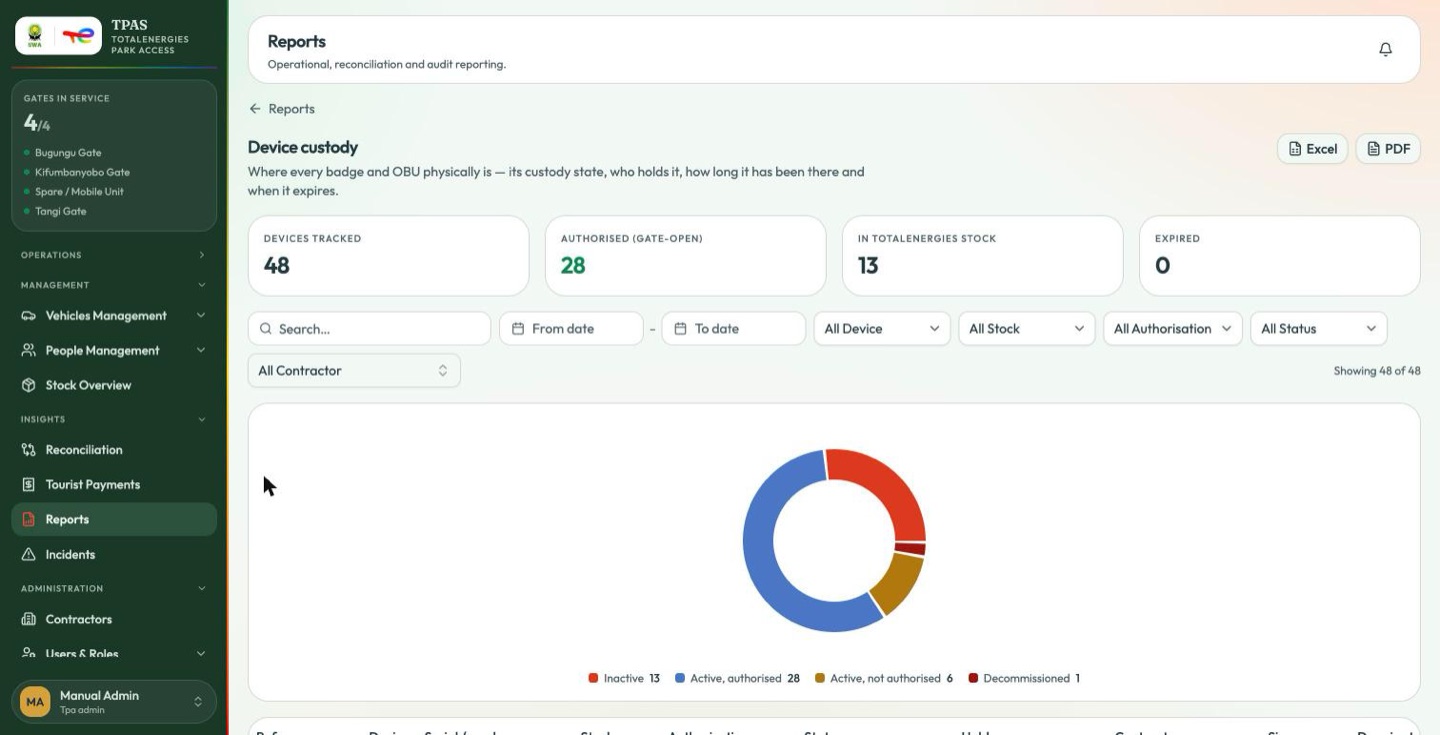Click the In TotalEnergies Stock 13 card

[x=982, y=256]
